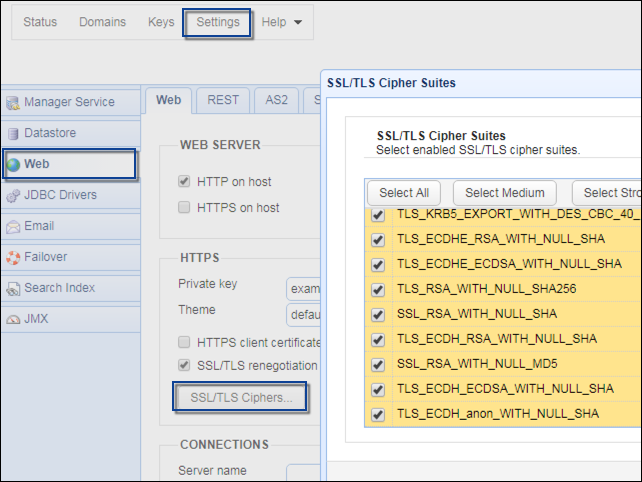This screenshot has width=642, height=482.
Task: Click the Manager Service sidebar icon
Action: tap(13, 102)
